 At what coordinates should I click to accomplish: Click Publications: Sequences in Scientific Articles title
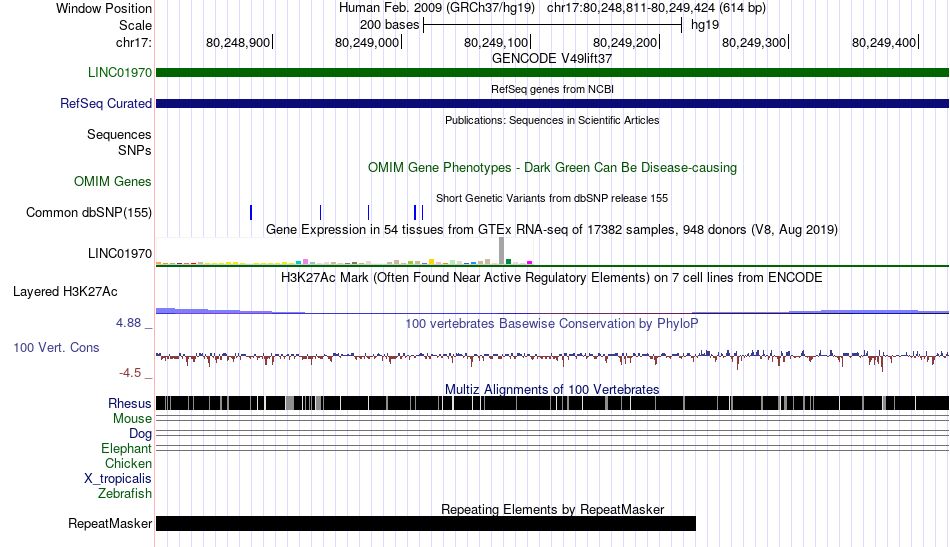[x=552, y=120]
